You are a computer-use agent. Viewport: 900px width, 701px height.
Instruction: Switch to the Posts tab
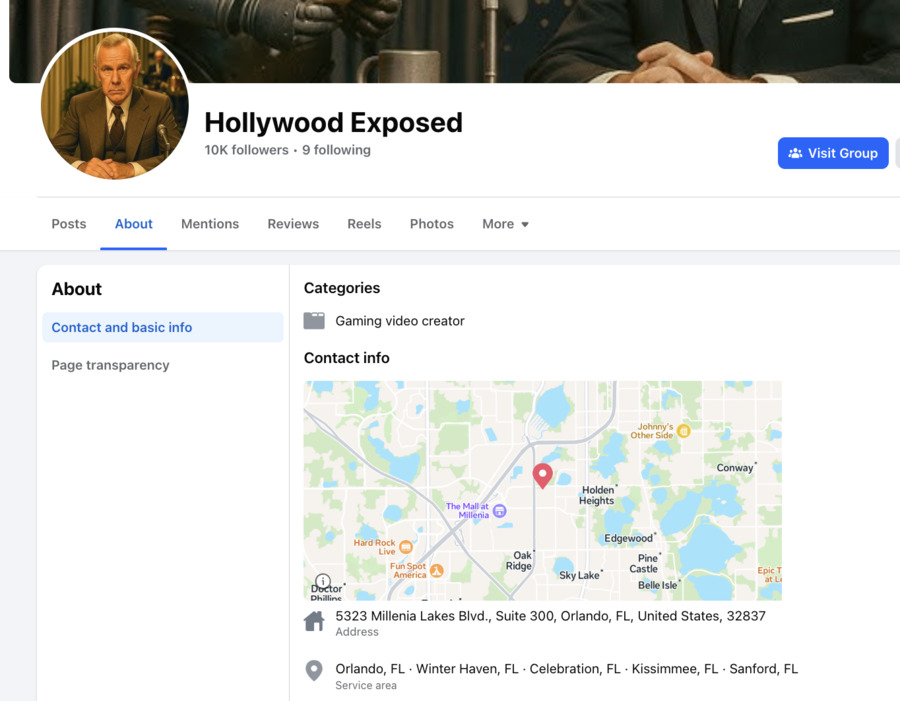click(x=69, y=224)
